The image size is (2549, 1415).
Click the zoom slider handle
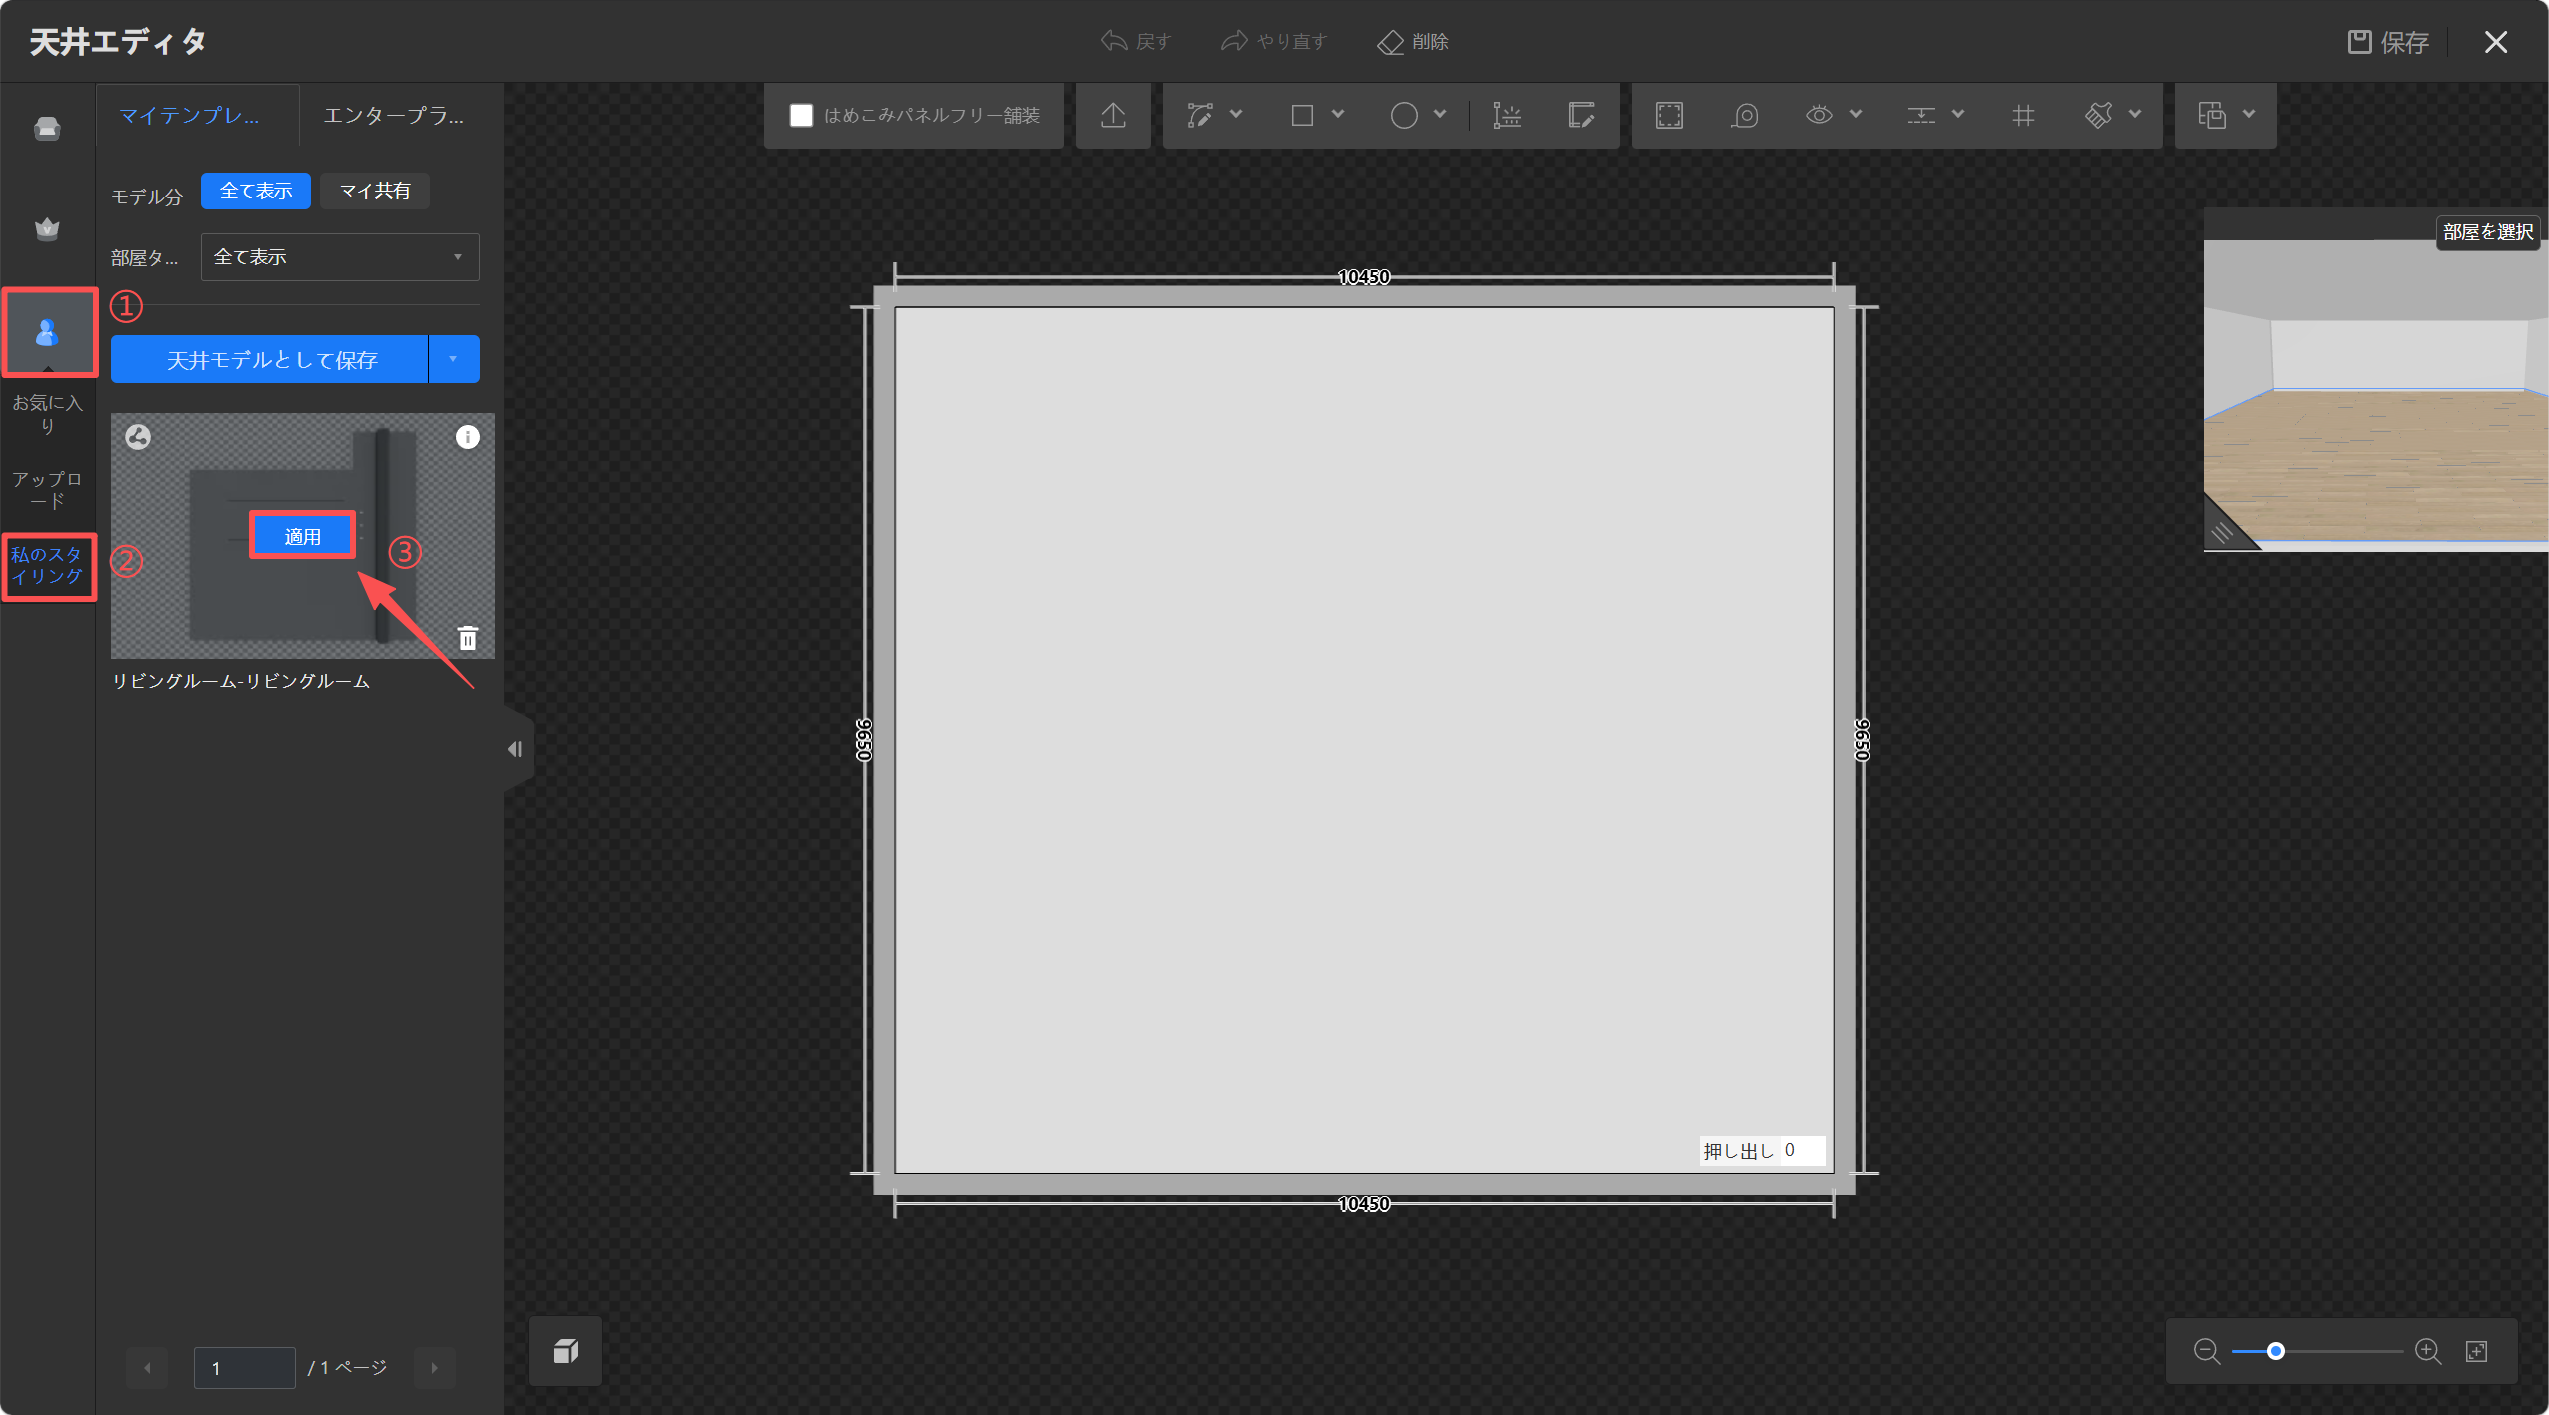2276,1352
